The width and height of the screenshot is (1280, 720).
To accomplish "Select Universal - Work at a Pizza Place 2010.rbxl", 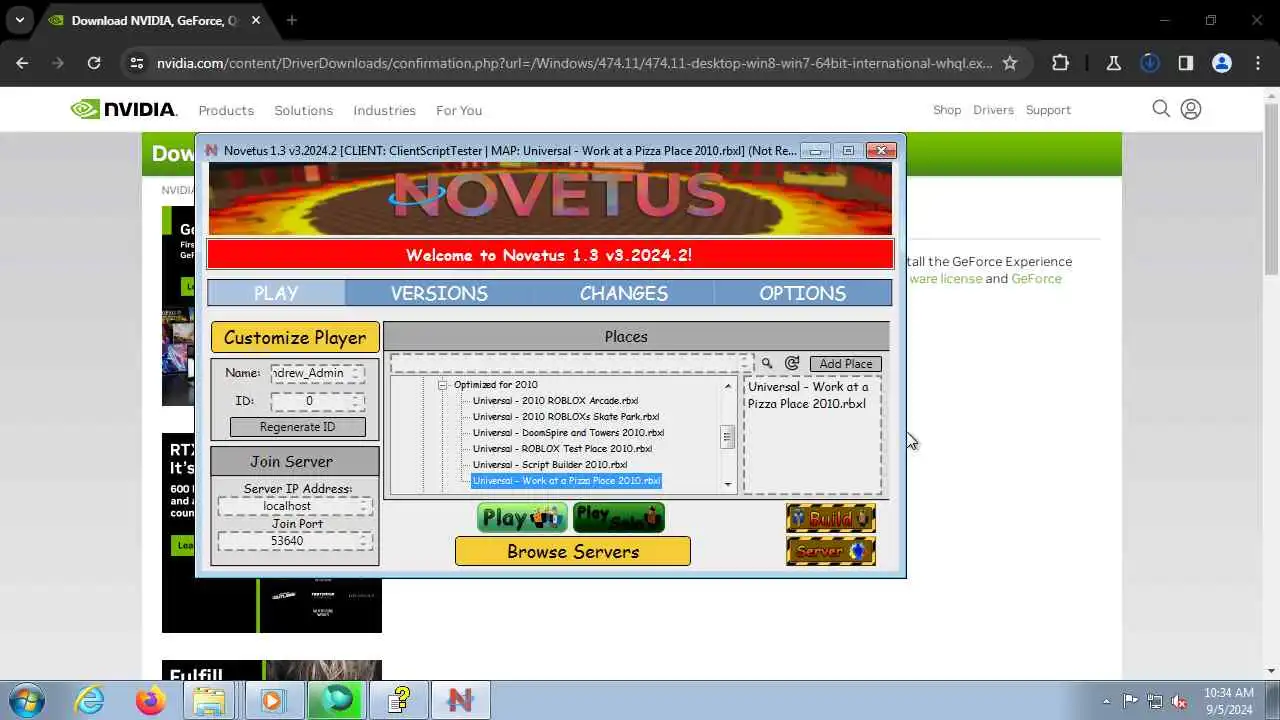I will [566, 481].
